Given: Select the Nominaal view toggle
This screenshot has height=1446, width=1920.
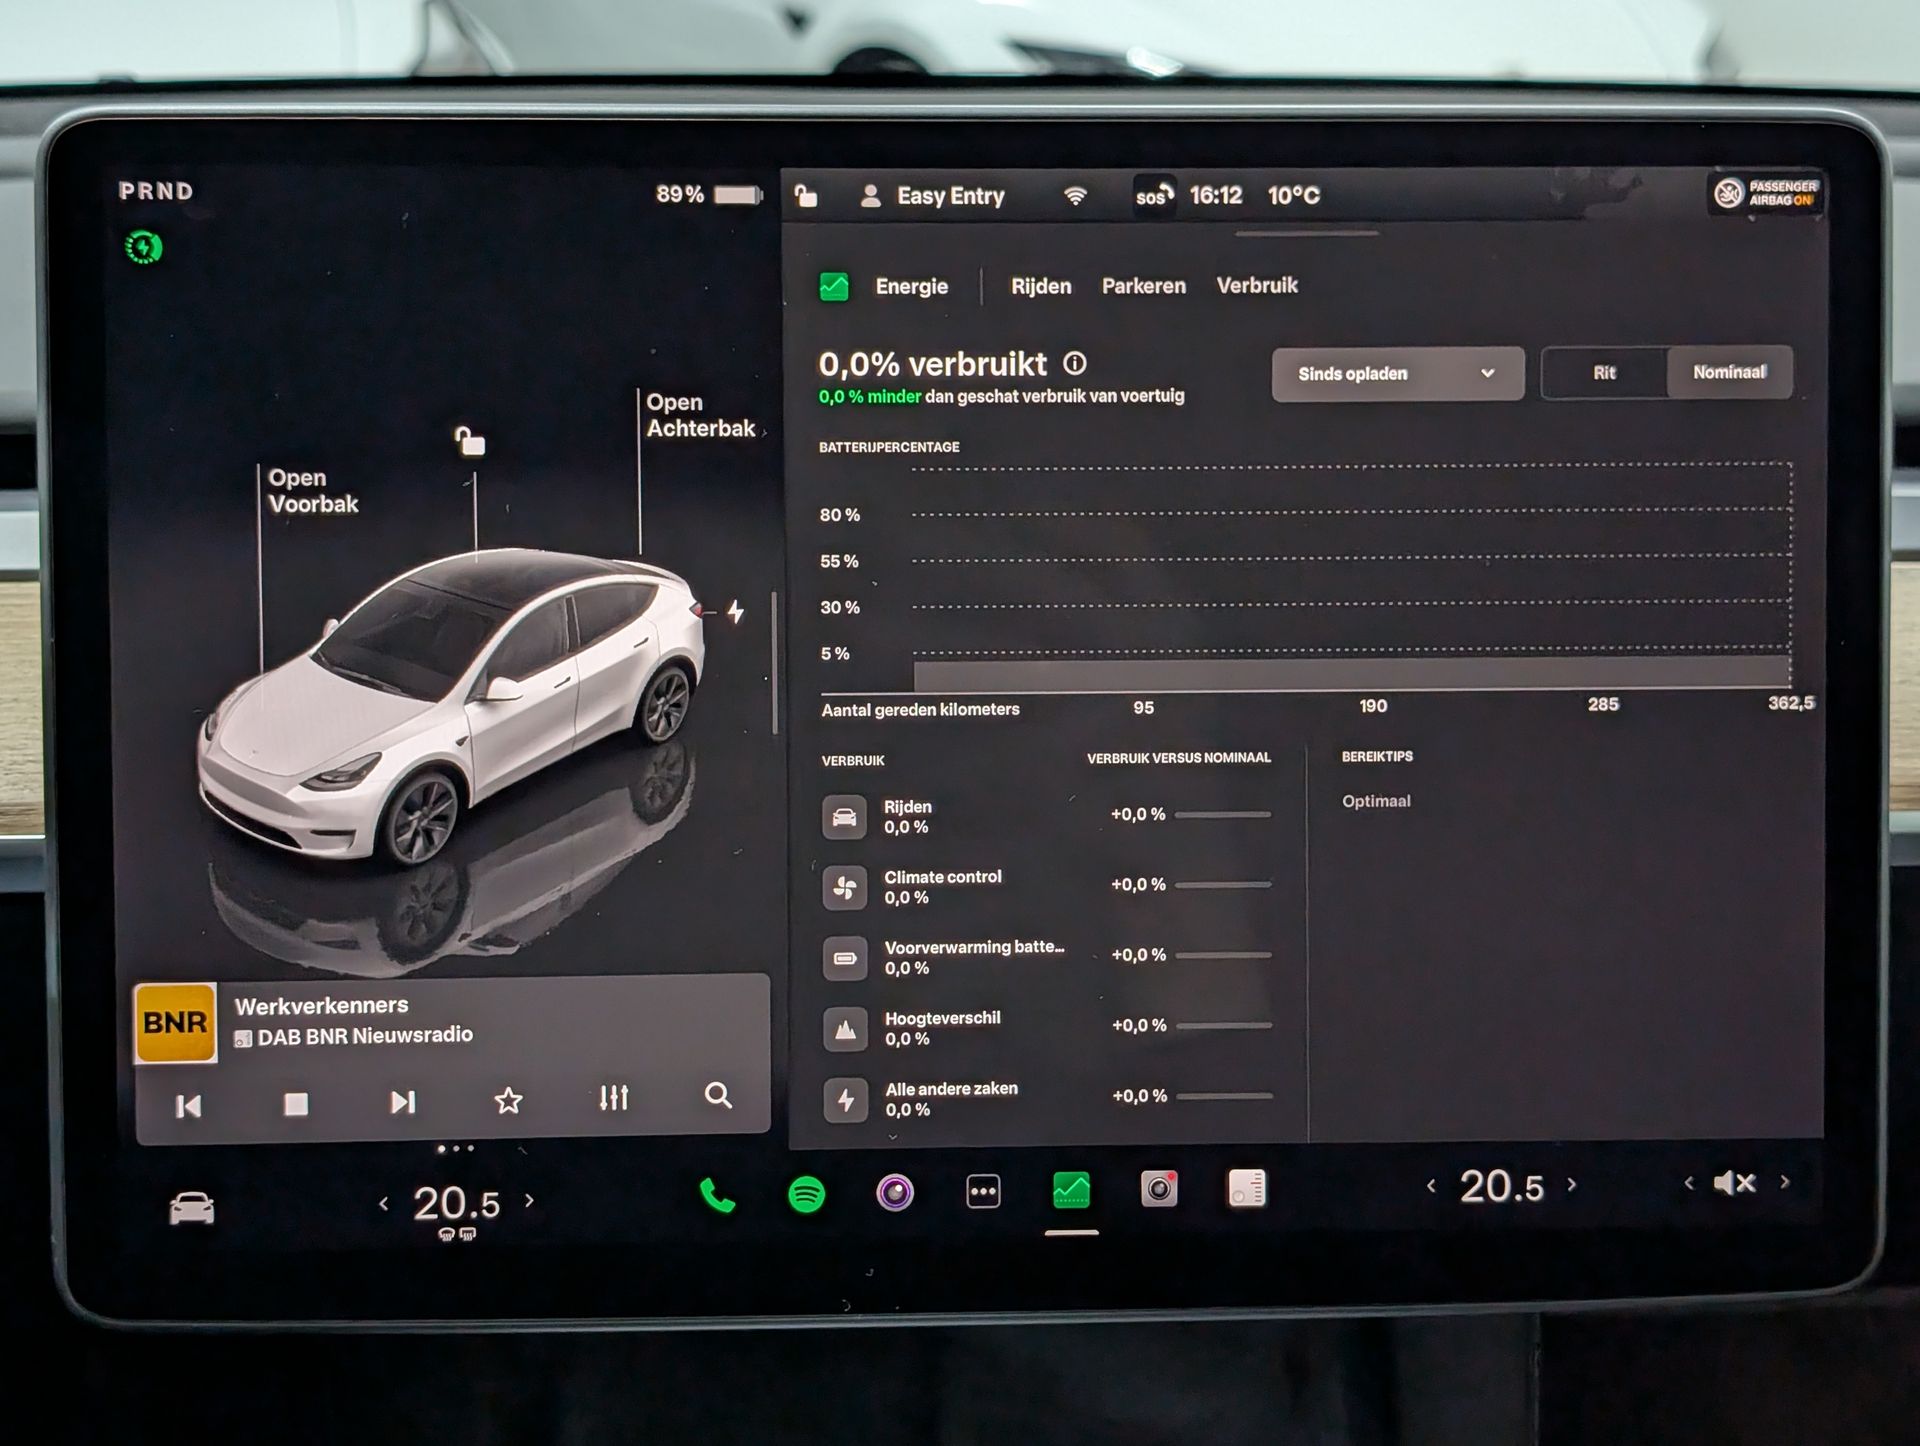Looking at the screenshot, I should (x=1729, y=372).
